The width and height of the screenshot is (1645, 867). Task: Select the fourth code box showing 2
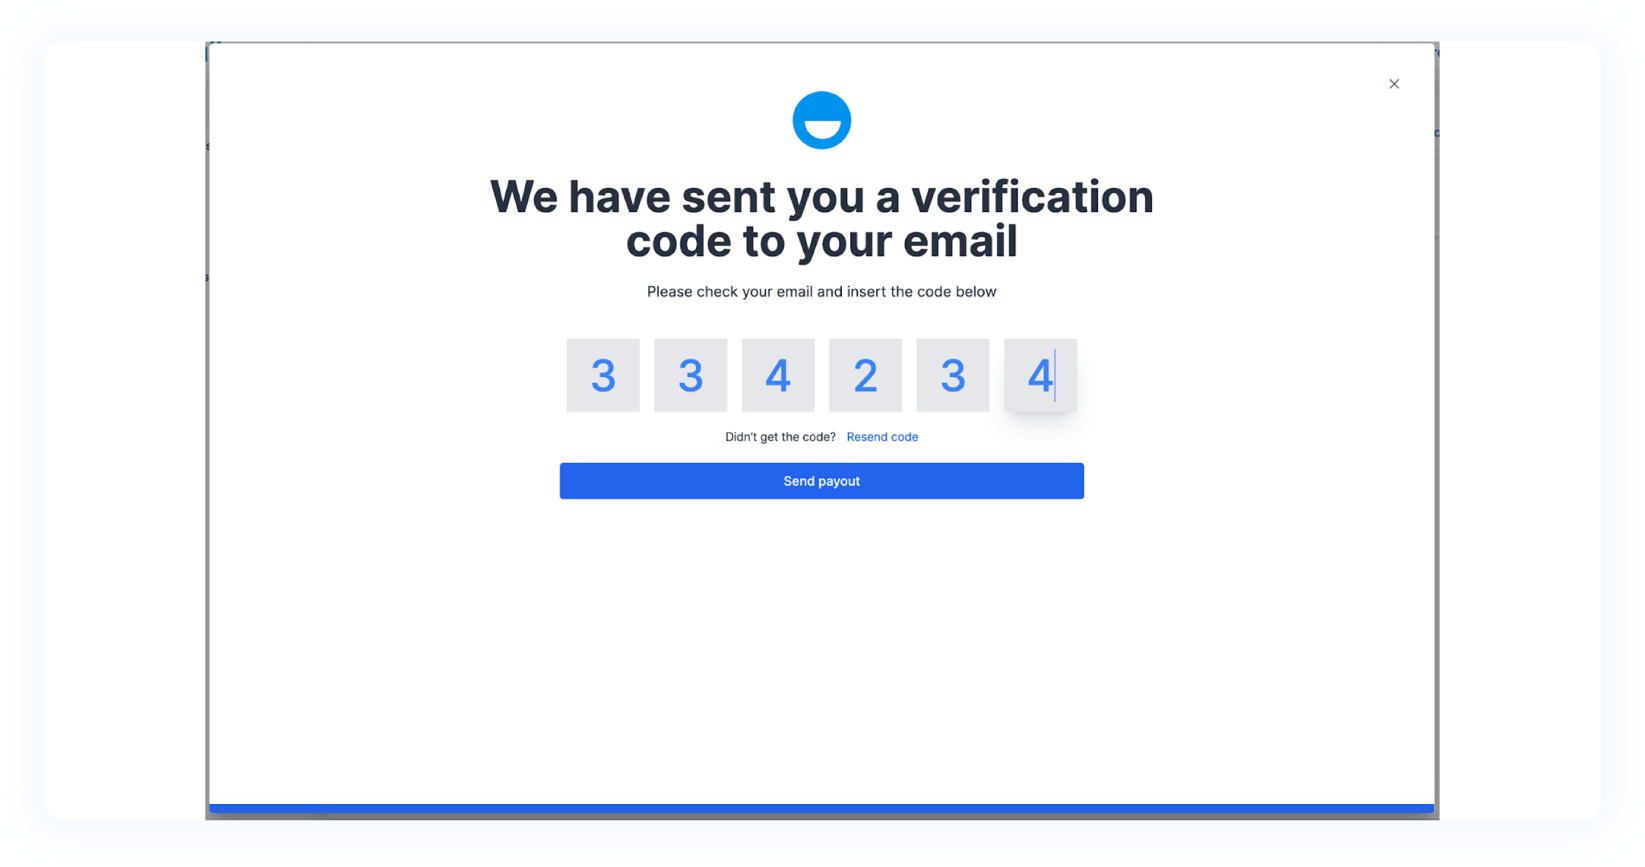[865, 375]
